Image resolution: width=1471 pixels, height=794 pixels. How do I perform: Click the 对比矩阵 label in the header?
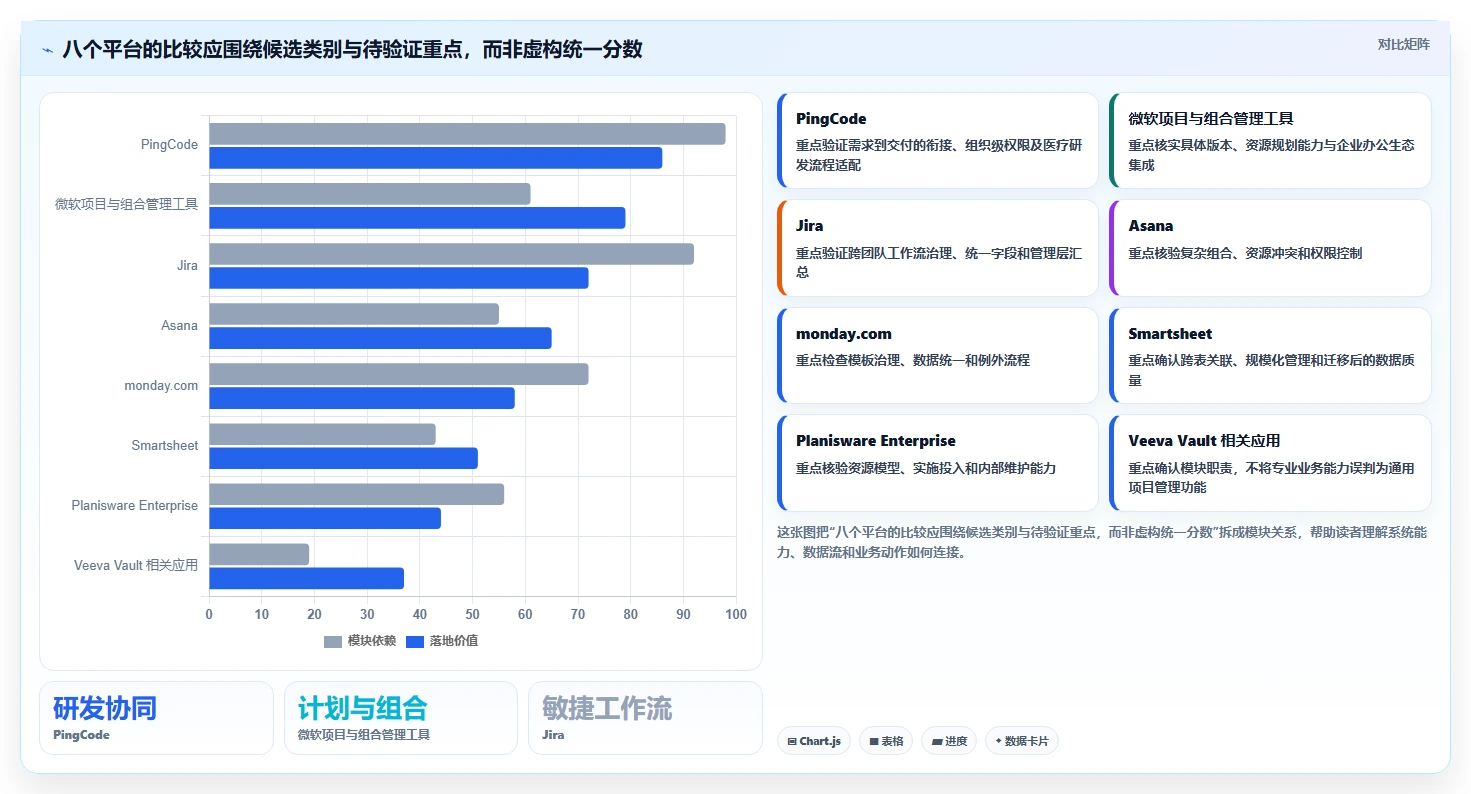click(x=1403, y=44)
